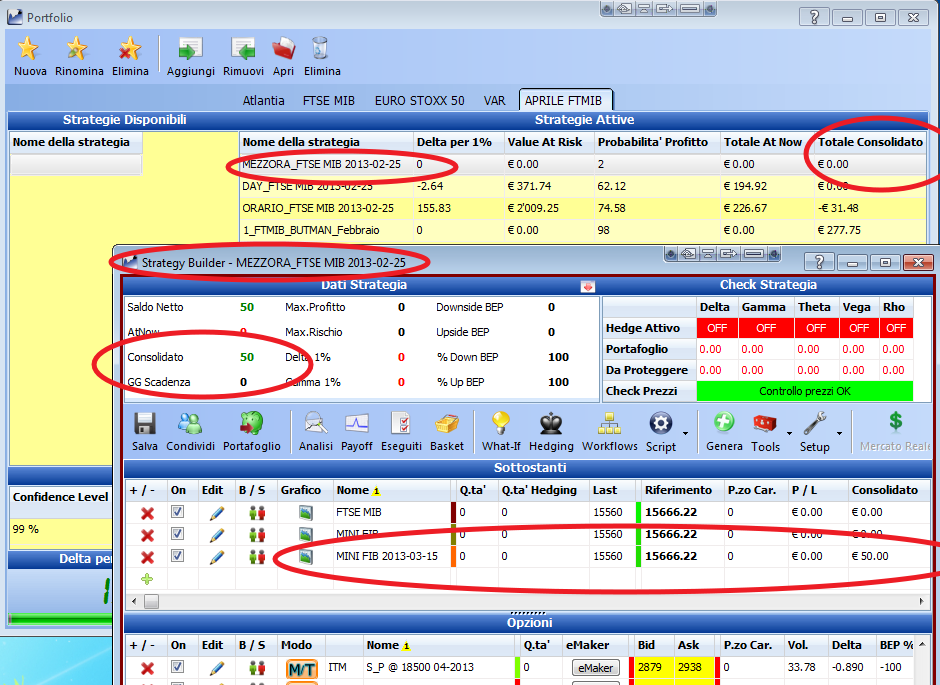Viewport: 940px width, 685px height.
Task: Click the Salva floppy disk icon
Action: pos(144,424)
